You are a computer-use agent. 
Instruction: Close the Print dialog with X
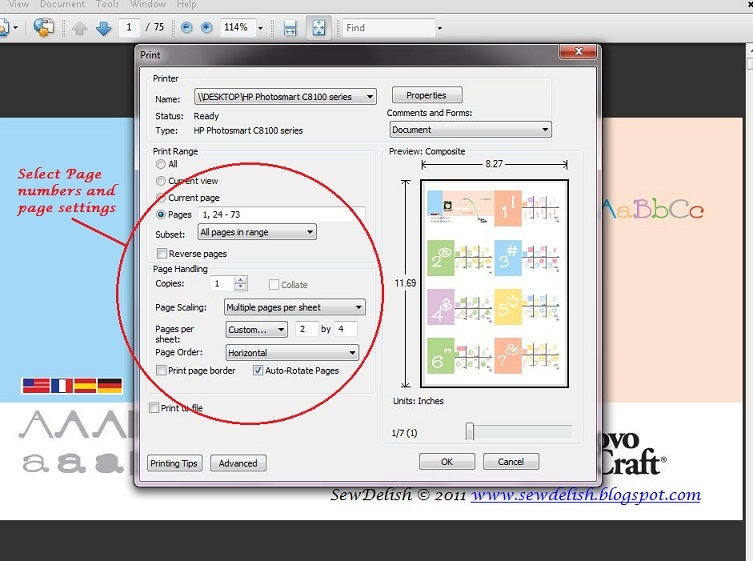pyautogui.click(x=579, y=51)
